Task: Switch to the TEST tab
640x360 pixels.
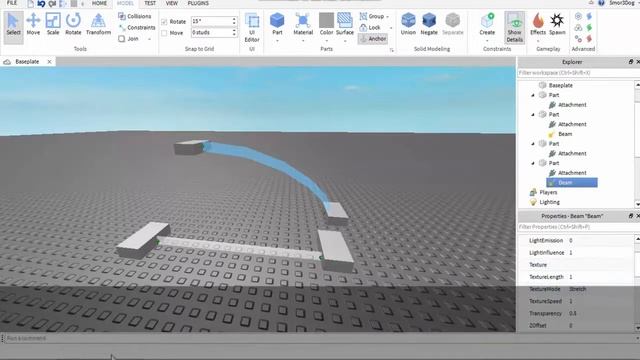Action: [150, 3]
